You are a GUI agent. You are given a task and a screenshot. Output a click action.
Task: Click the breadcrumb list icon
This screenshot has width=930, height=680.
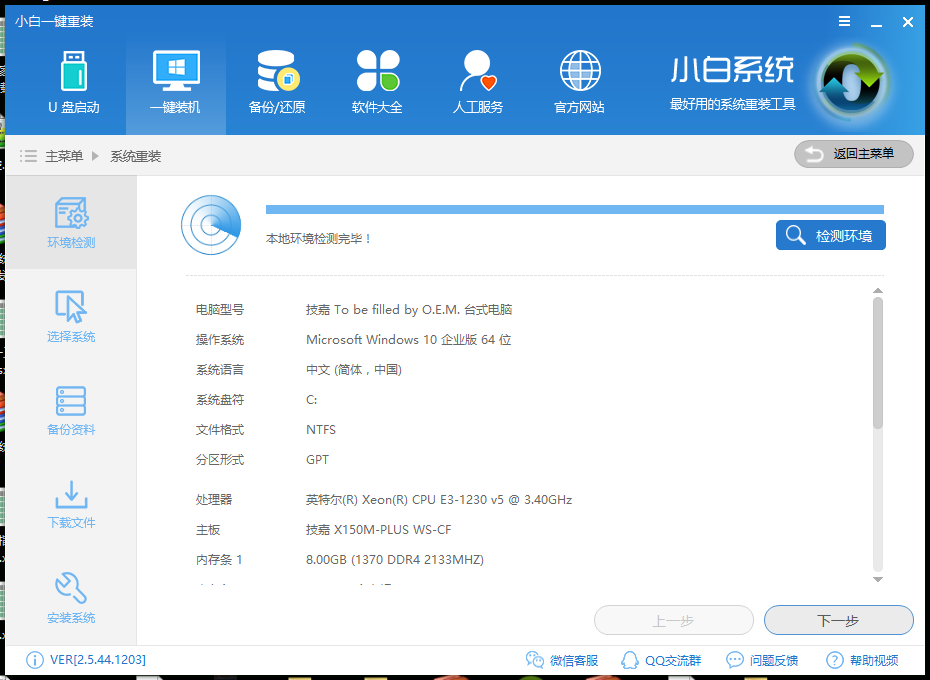(28, 156)
